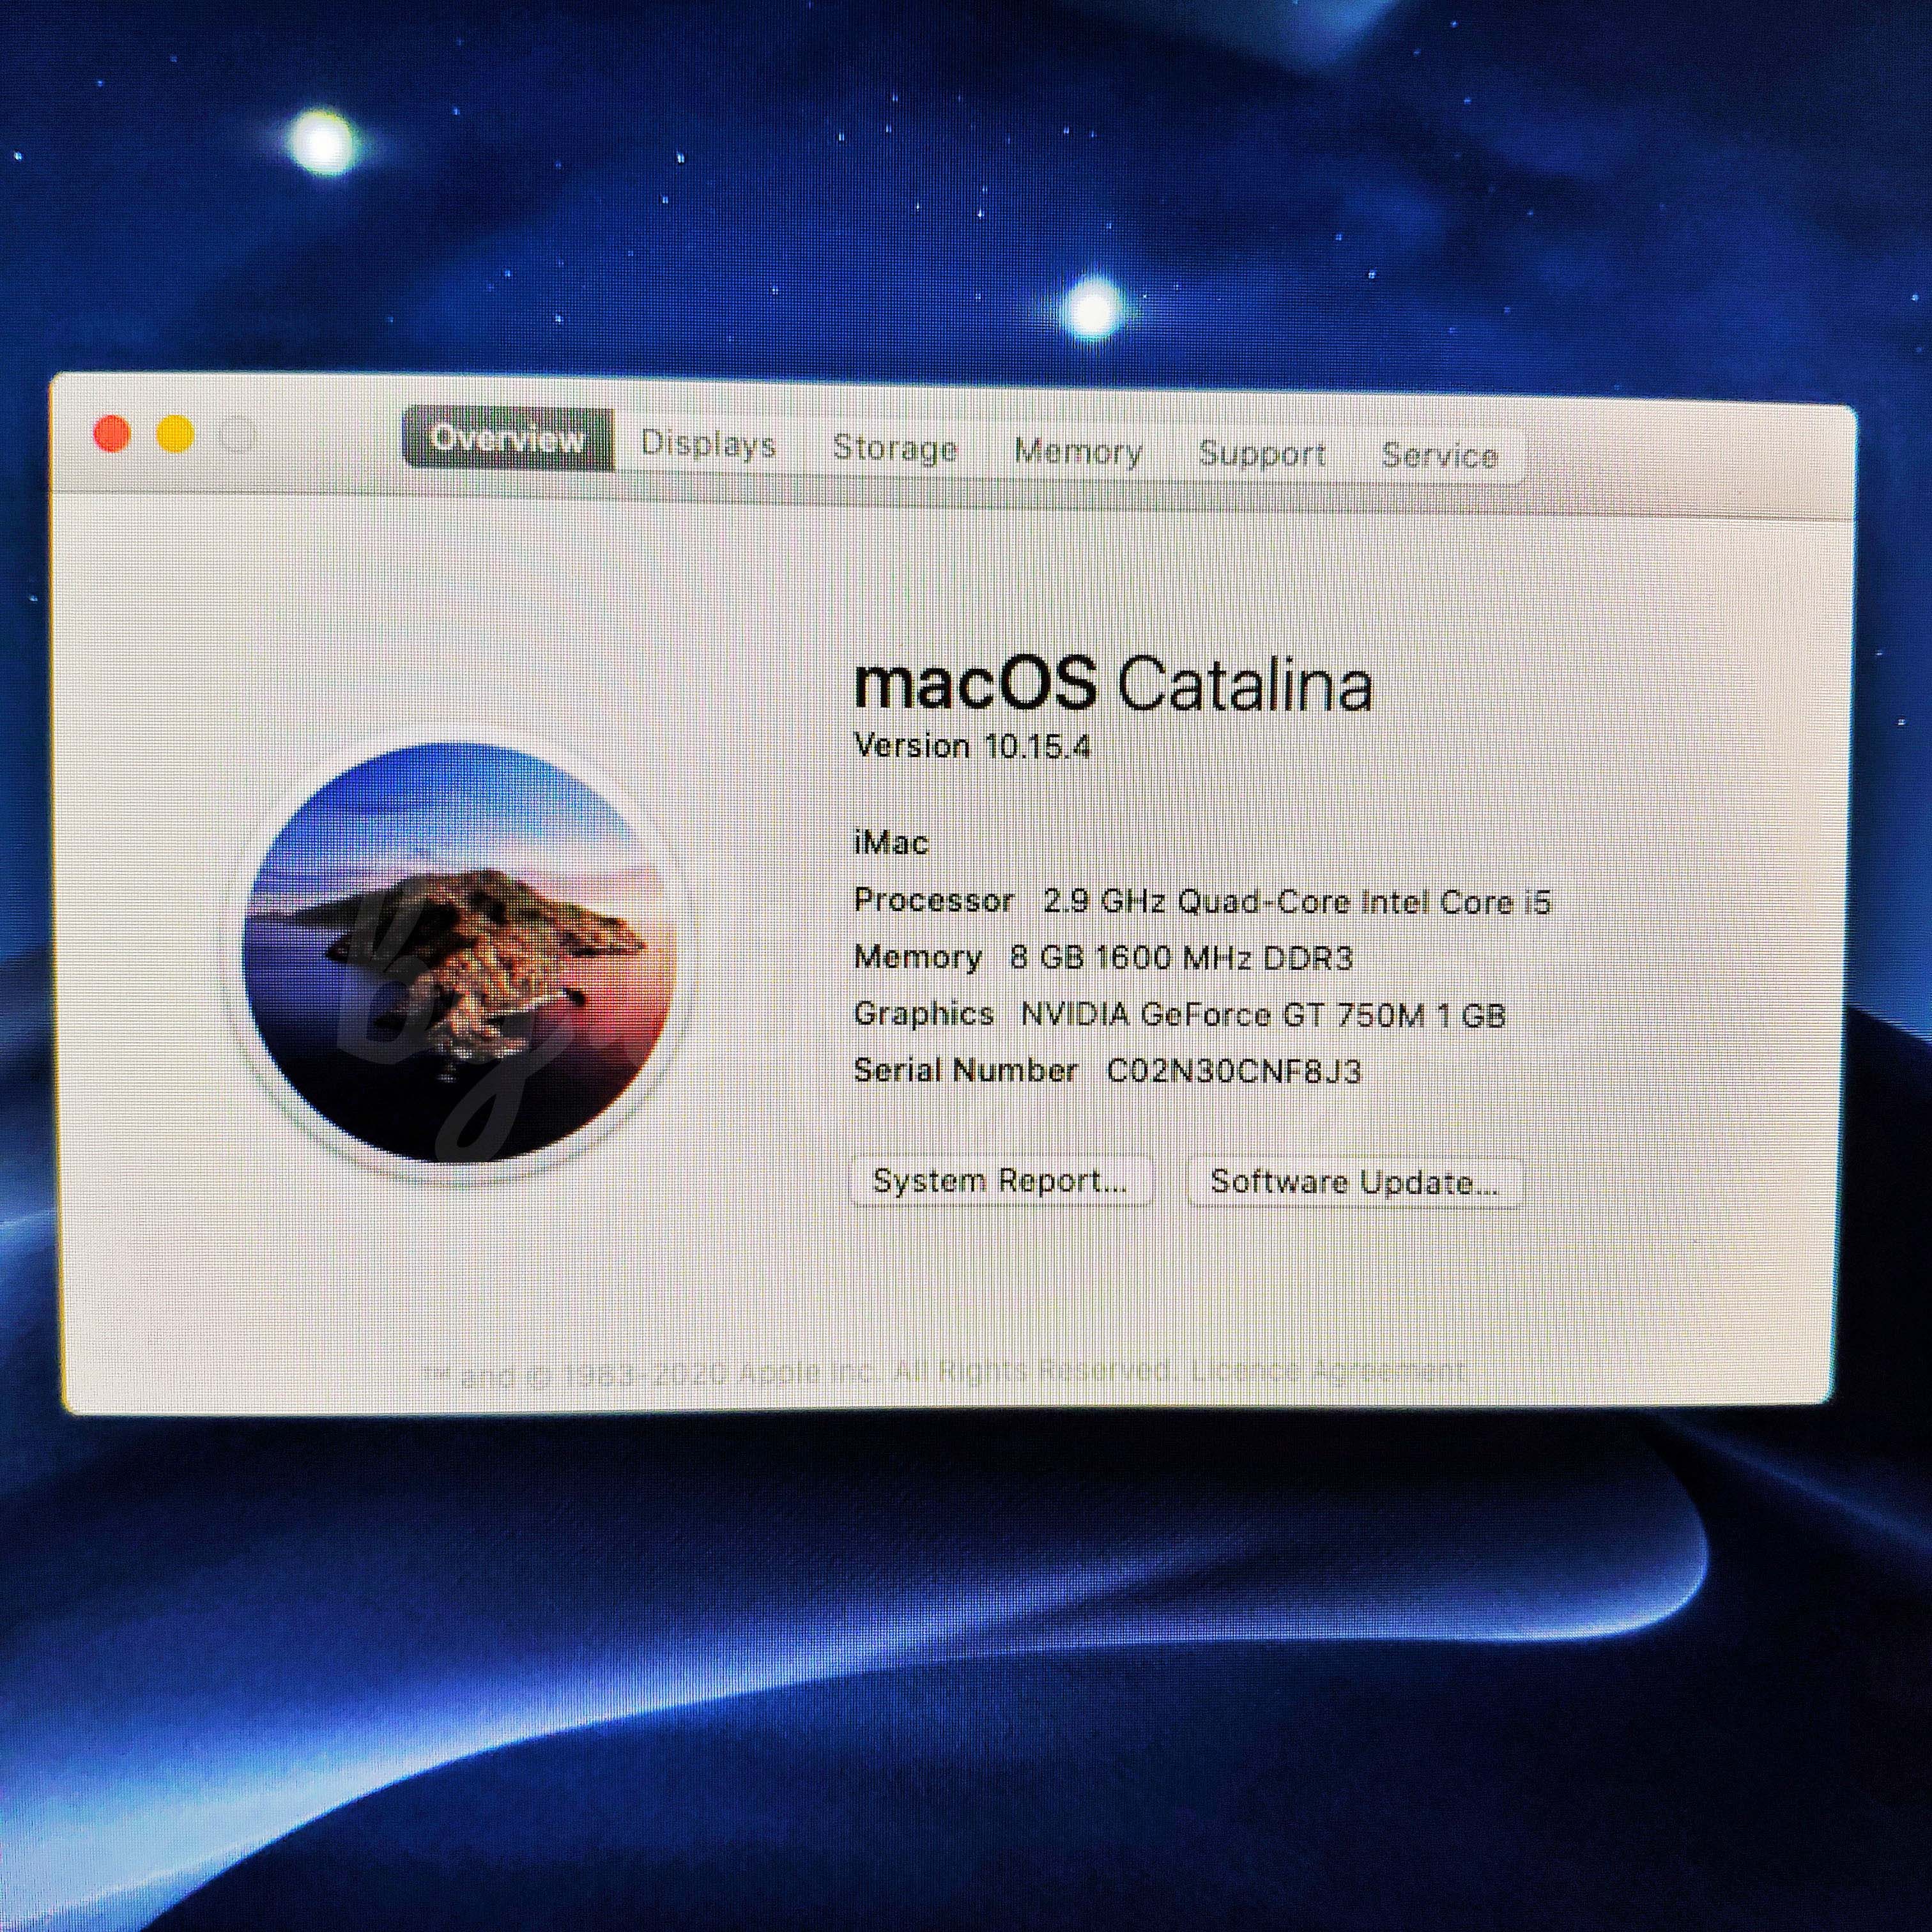Click the Serial Number label
The width and height of the screenshot is (1932, 1932).
(966, 1070)
